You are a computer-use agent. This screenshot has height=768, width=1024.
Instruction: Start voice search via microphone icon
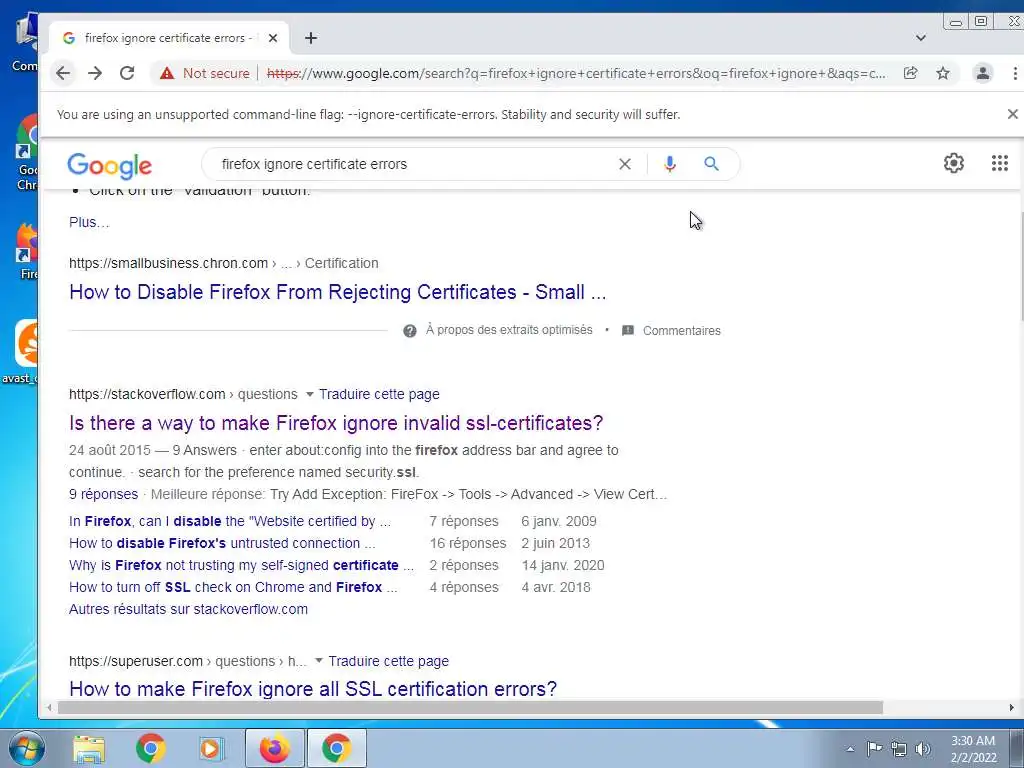pos(669,164)
